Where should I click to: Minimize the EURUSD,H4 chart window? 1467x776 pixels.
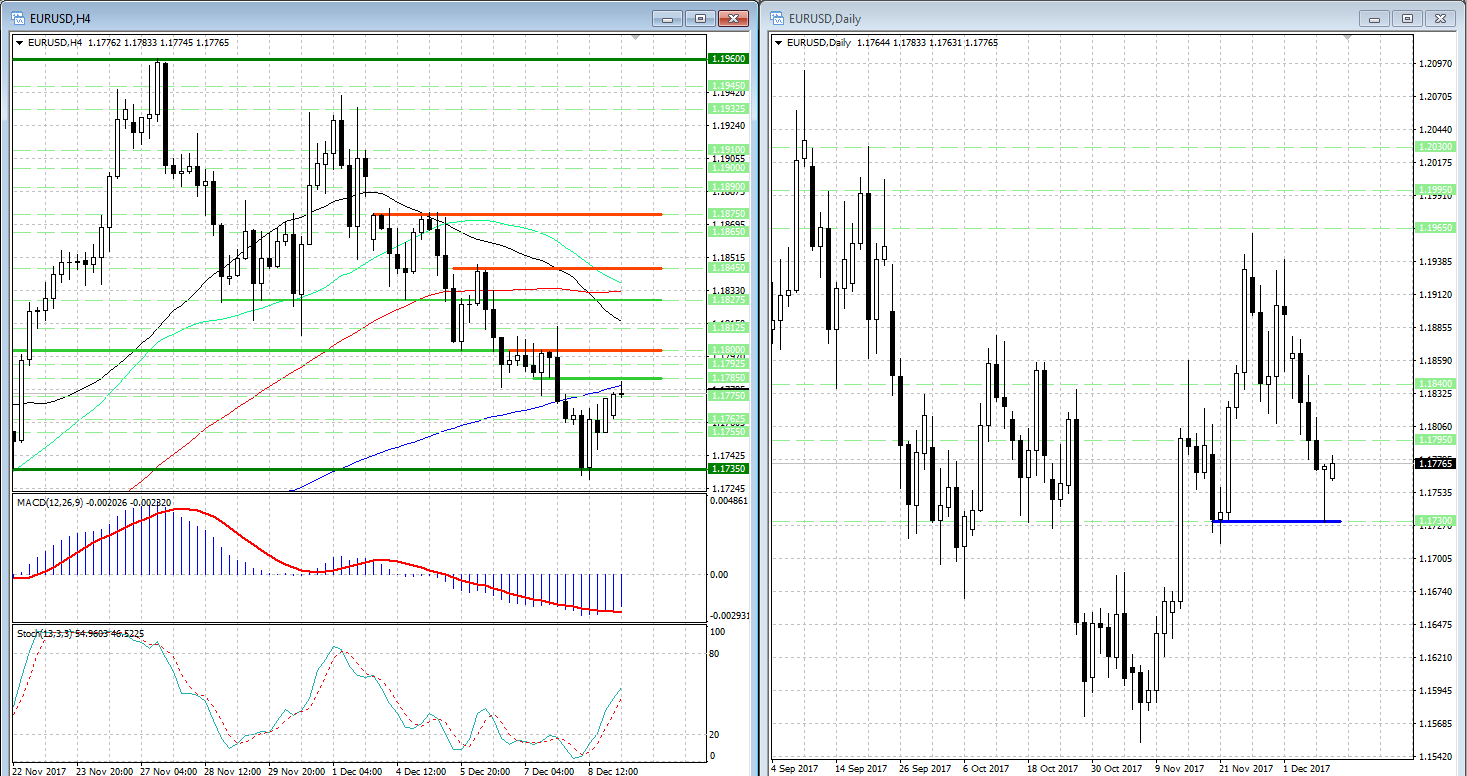point(668,18)
